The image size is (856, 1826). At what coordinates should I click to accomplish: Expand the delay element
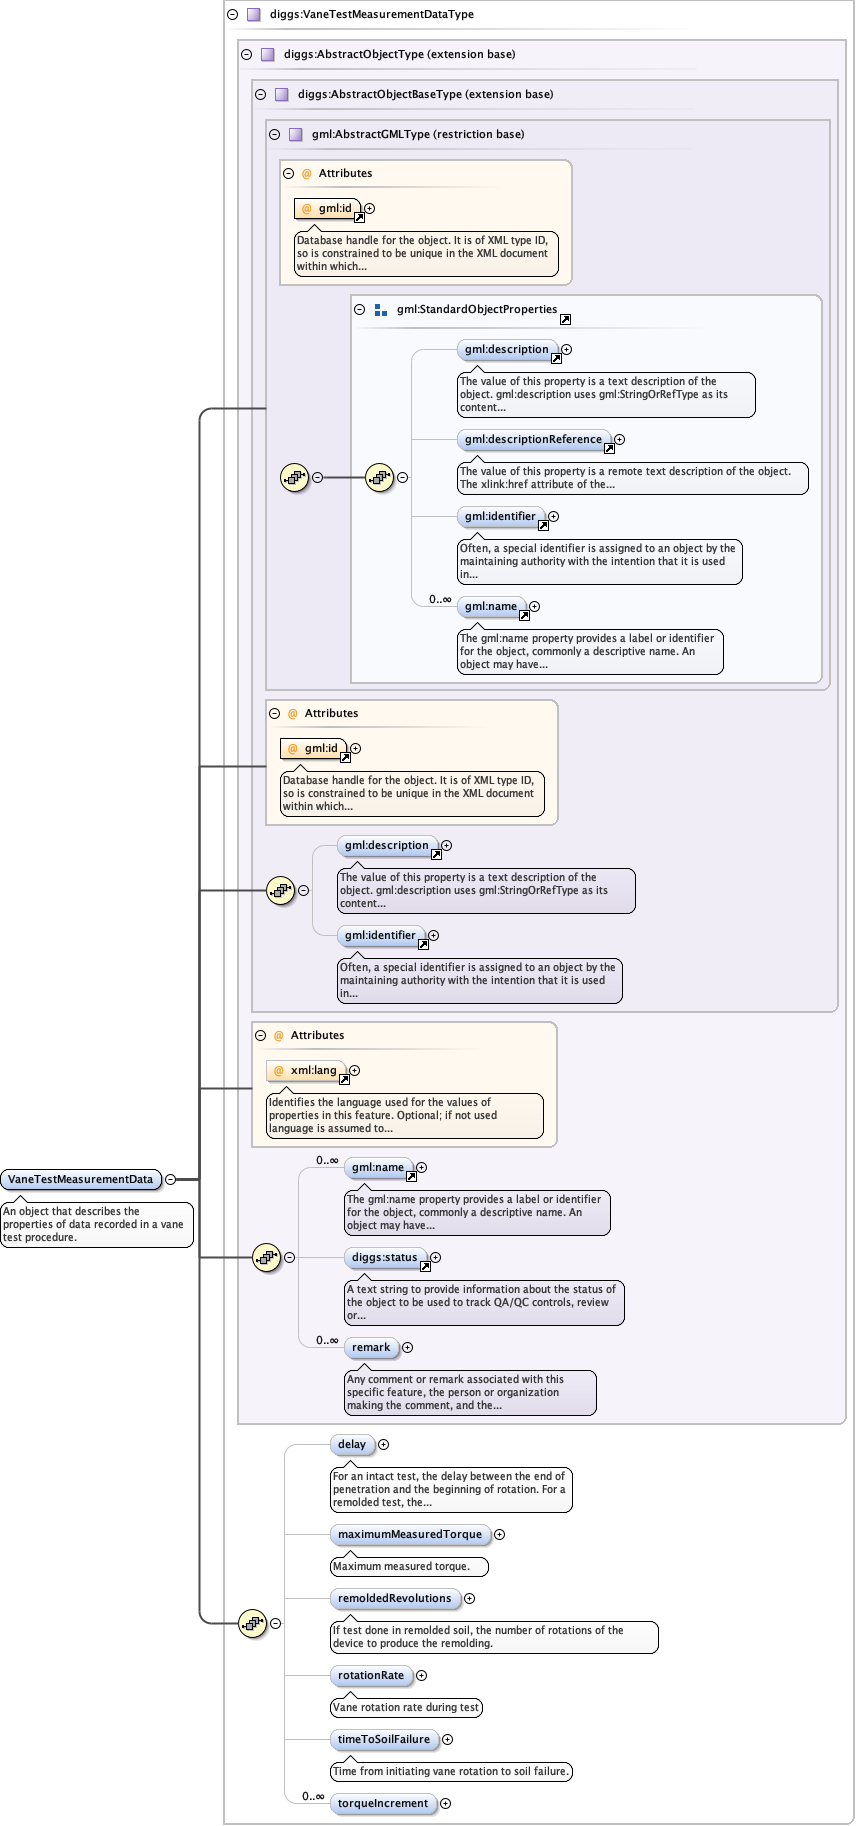point(383,1445)
